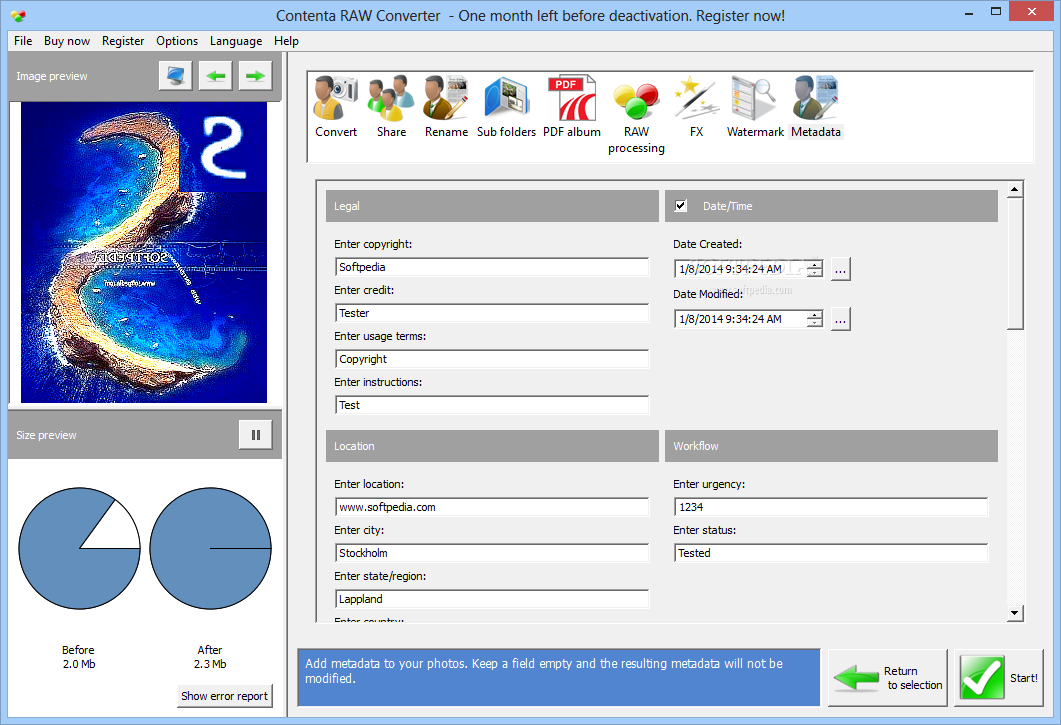Click the location field with www.softpedia.com
This screenshot has width=1061, height=725.
coord(492,507)
